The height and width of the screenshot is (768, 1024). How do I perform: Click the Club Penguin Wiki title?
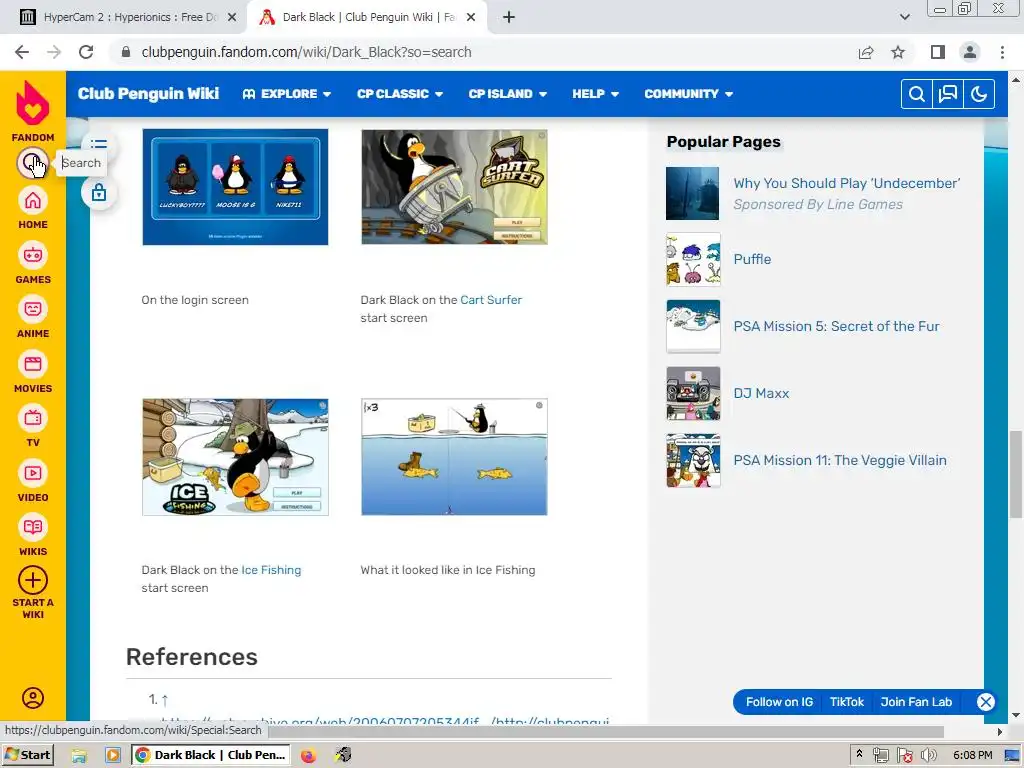(148, 93)
